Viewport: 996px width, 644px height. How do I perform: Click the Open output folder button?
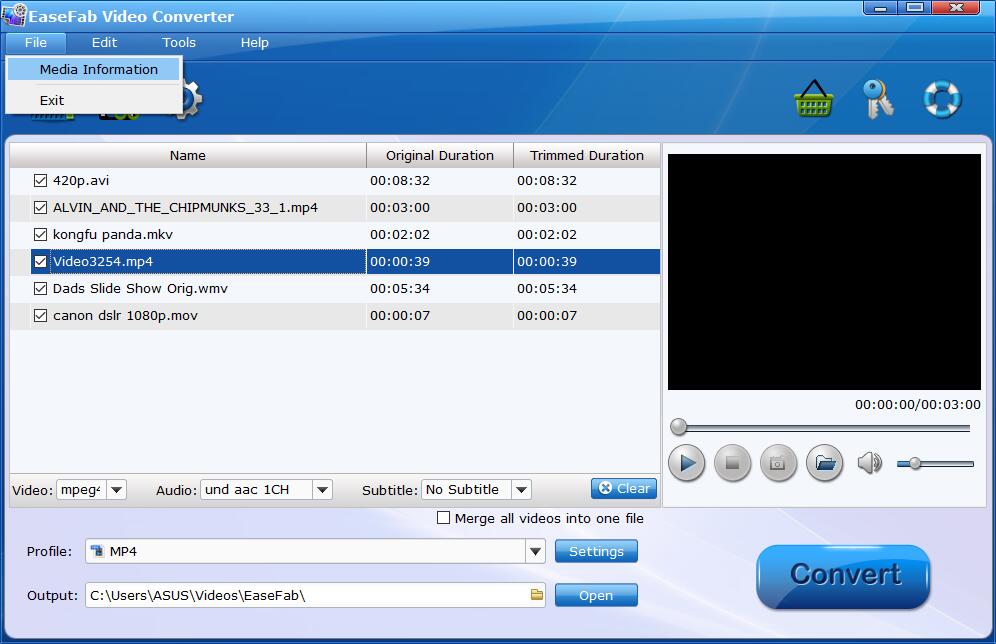pyautogui.click(x=596, y=595)
